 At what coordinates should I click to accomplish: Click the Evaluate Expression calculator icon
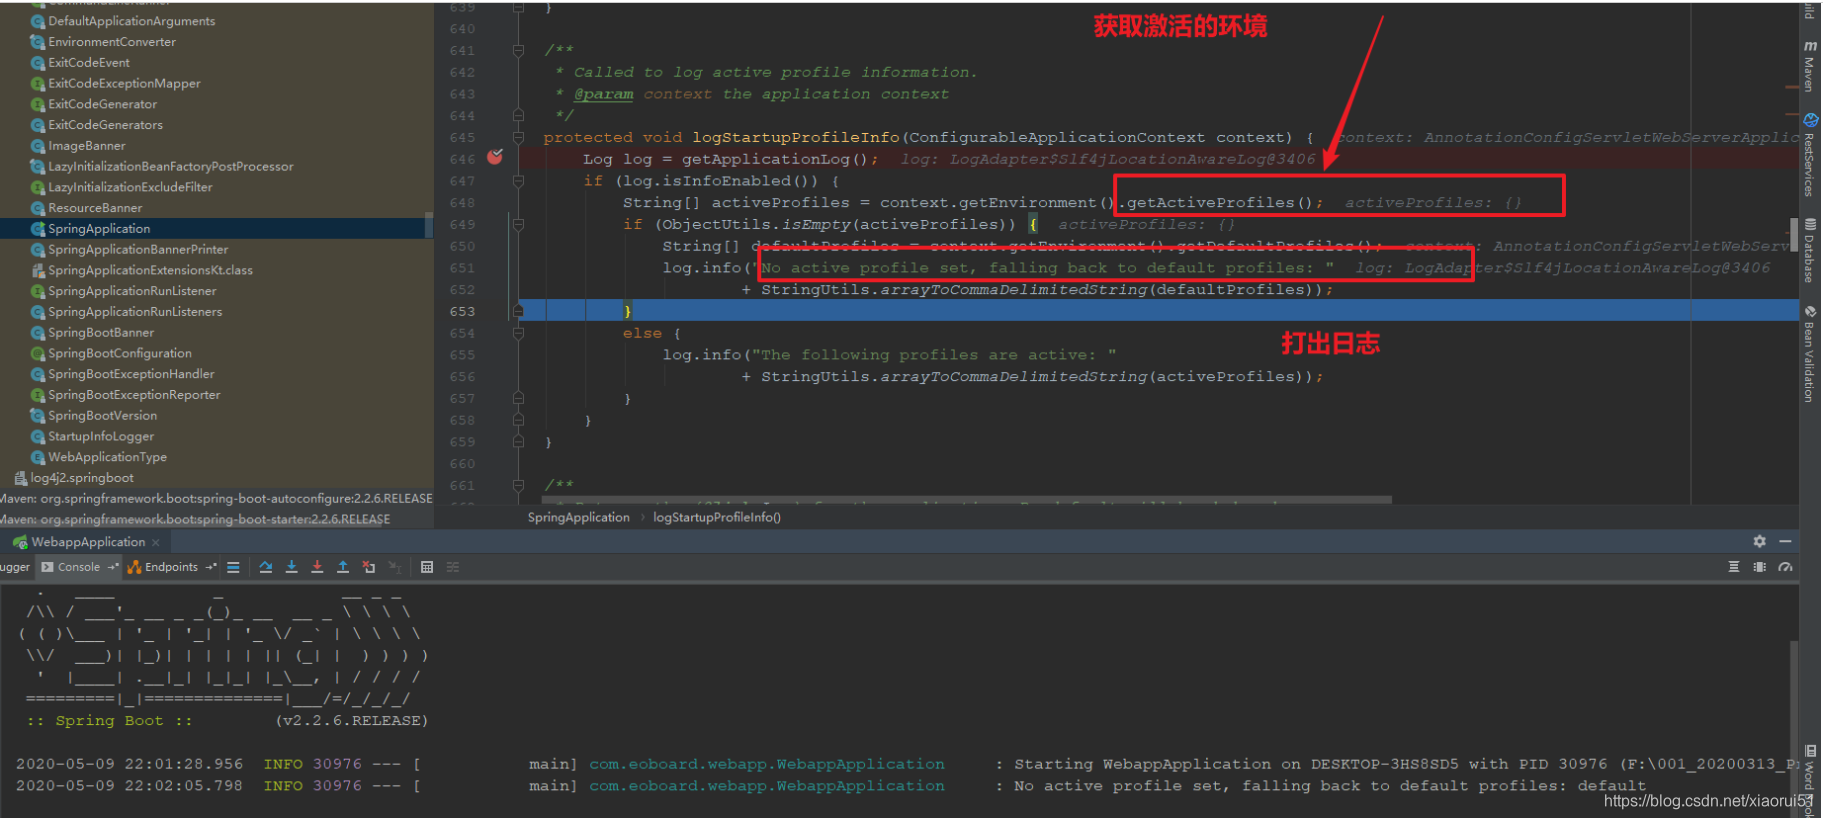coord(427,567)
